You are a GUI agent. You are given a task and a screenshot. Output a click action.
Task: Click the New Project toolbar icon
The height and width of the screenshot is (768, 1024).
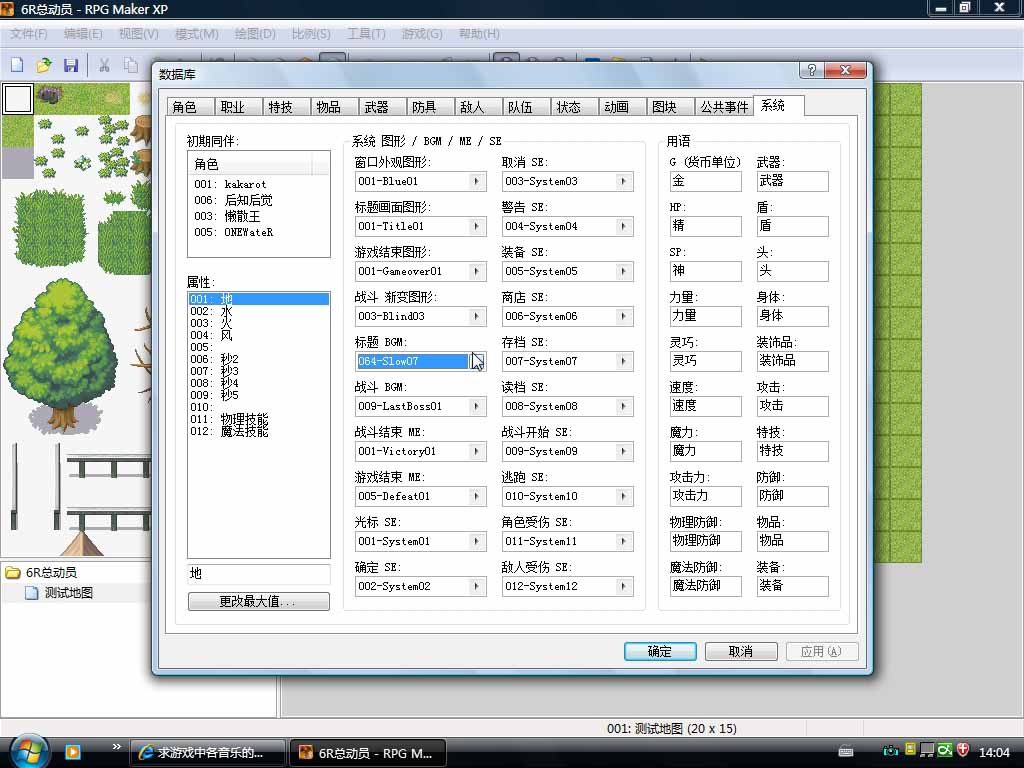pyautogui.click(x=17, y=65)
